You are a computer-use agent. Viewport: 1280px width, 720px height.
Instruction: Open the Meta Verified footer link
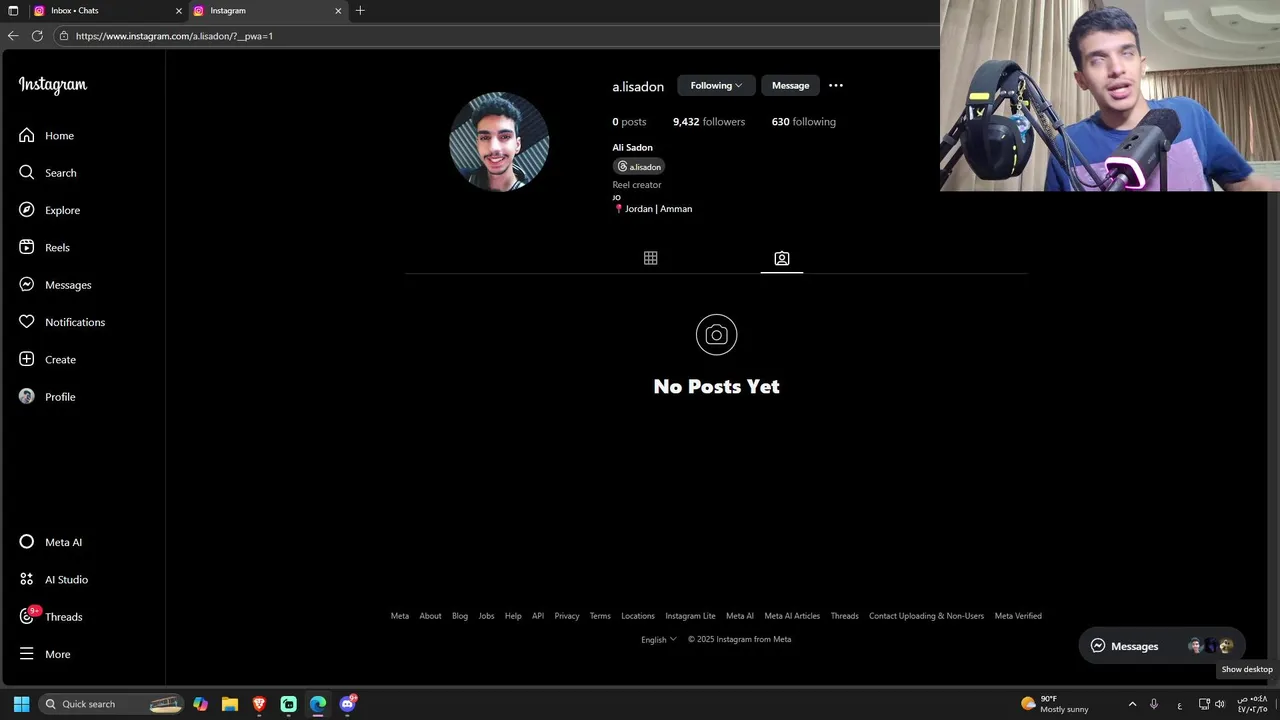point(1018,616)
